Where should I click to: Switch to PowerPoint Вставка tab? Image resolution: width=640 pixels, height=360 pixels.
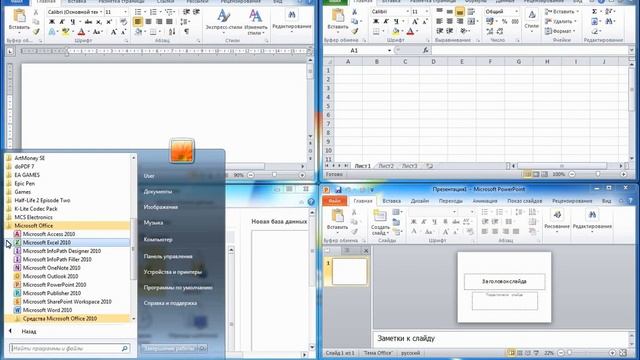tap(391, 201)
